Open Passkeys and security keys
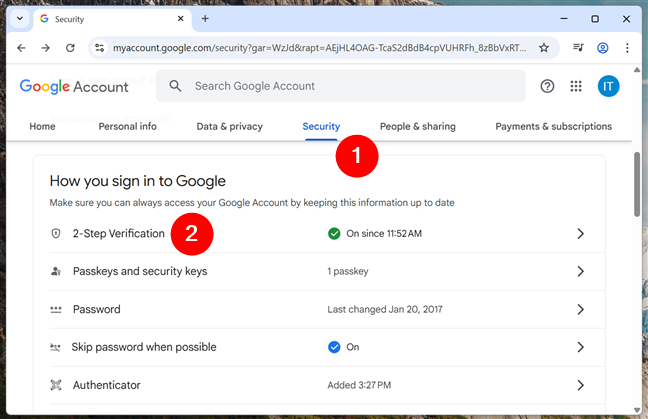 click(327, 271)
